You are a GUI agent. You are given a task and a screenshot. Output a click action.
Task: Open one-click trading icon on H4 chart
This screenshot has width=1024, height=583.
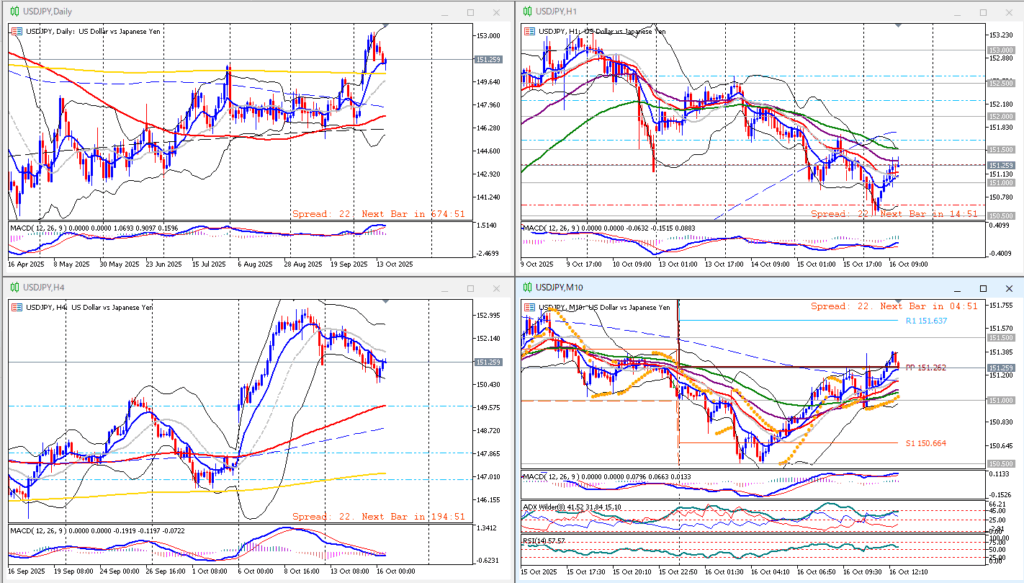tap(15, 307)
